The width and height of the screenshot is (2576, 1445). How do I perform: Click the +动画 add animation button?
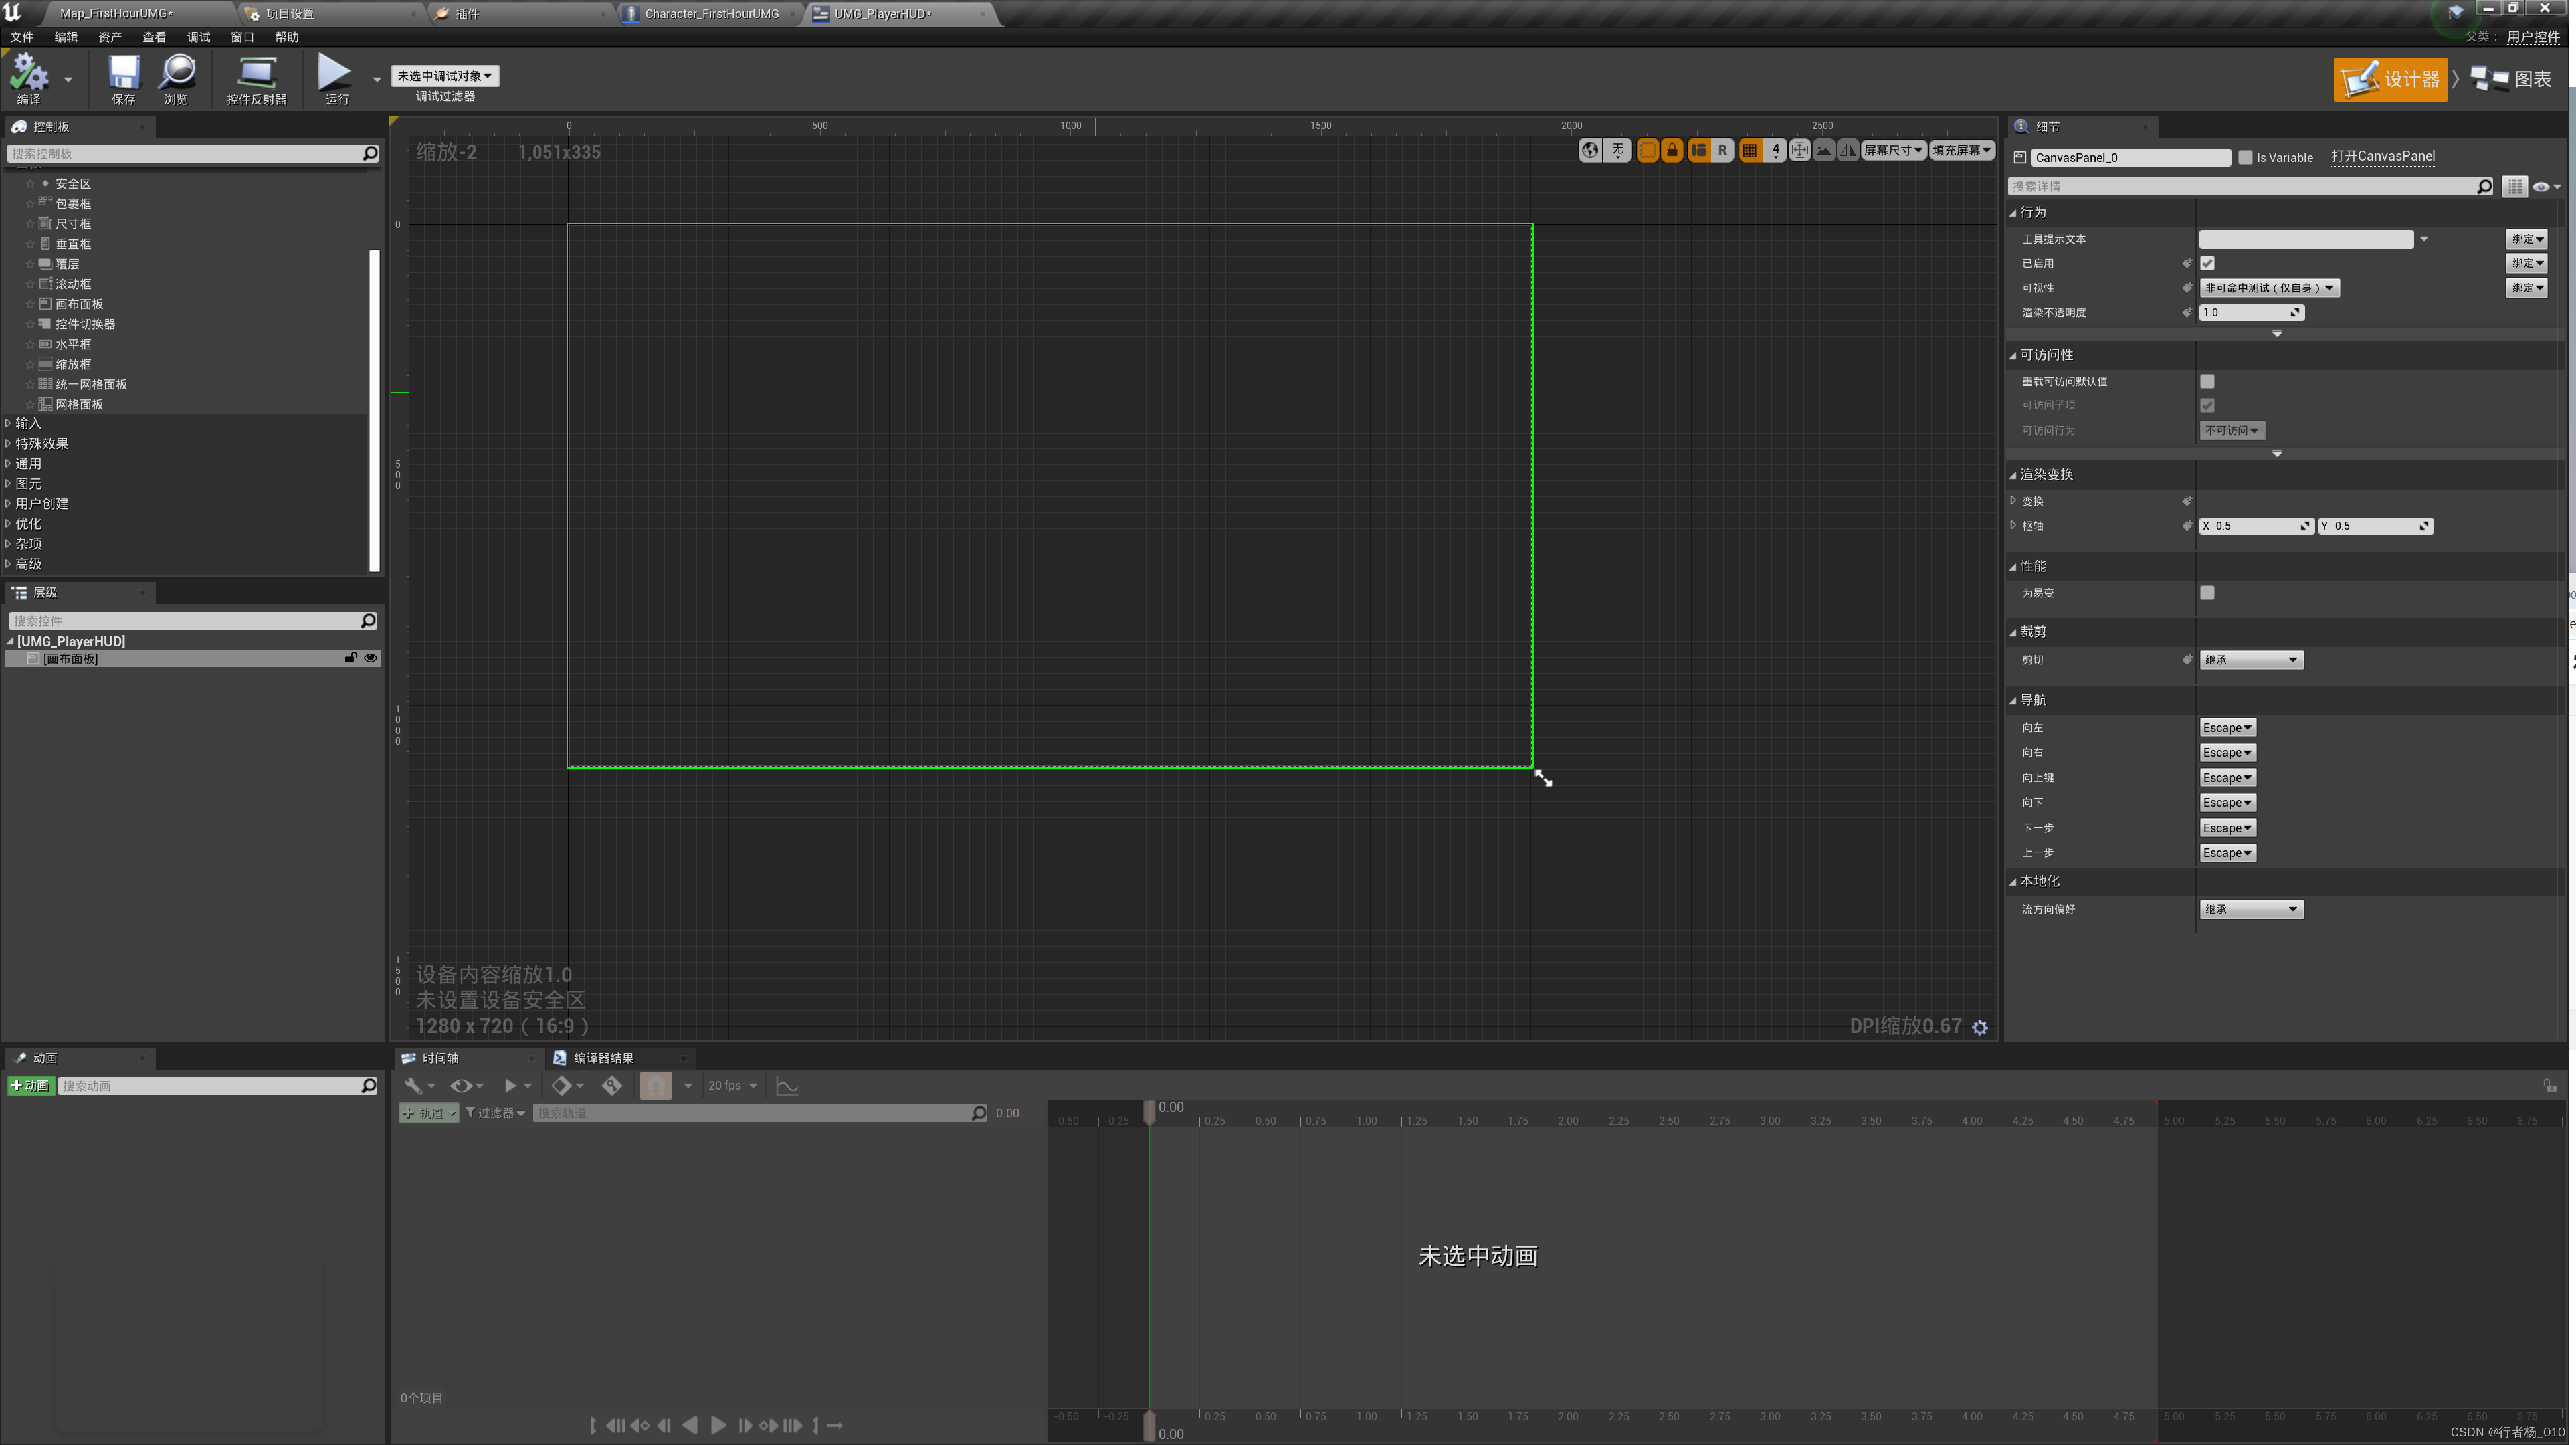[x=31, y=1085]
